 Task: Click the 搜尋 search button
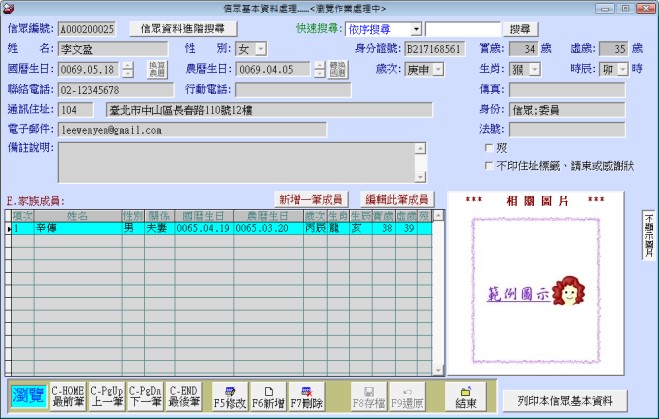pyautogui.click(x=520, y=29)
